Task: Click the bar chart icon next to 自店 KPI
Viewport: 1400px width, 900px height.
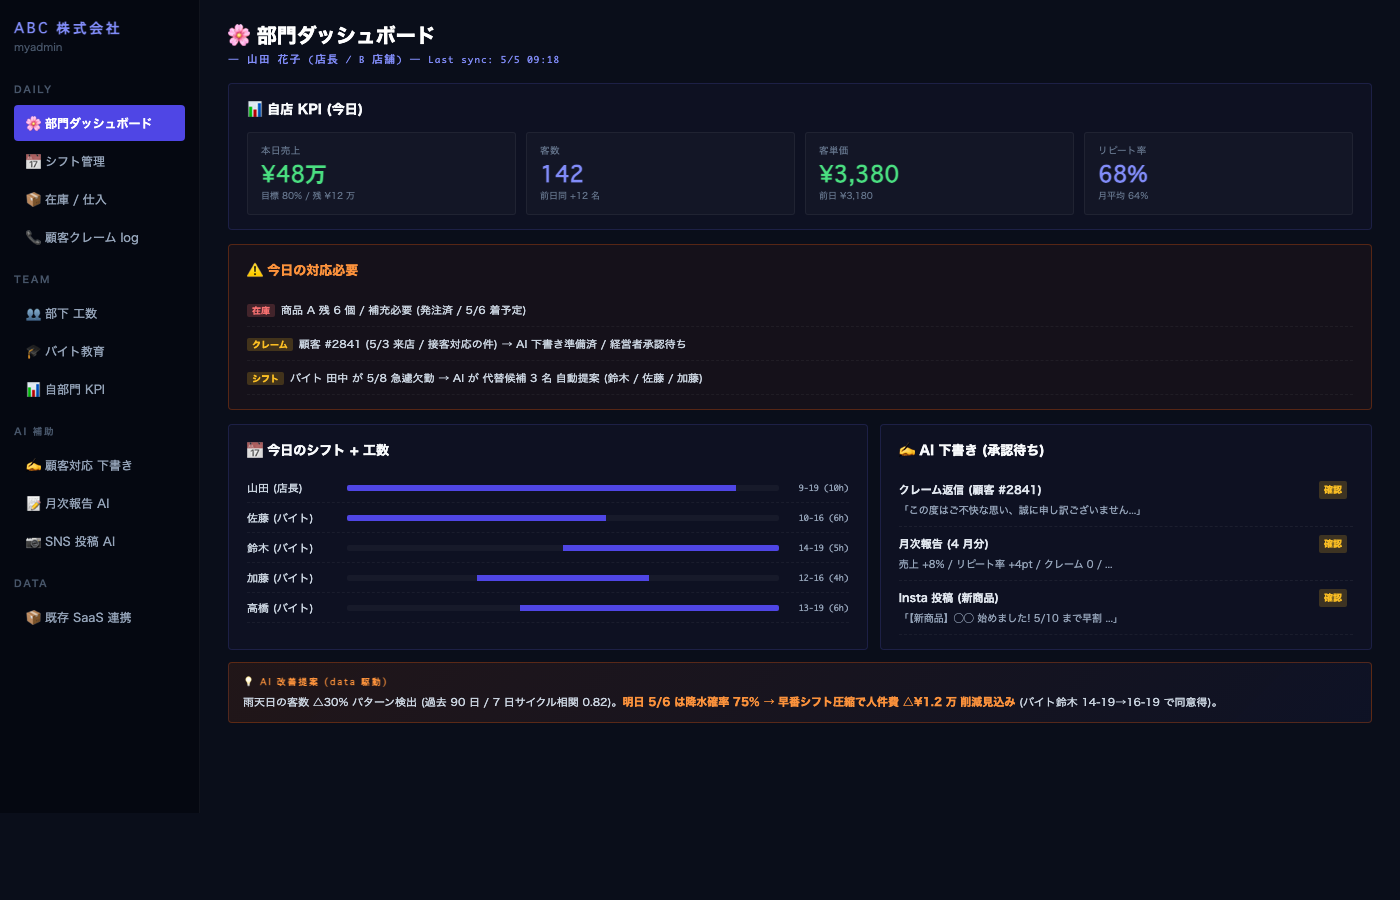Action: (255, 109)
